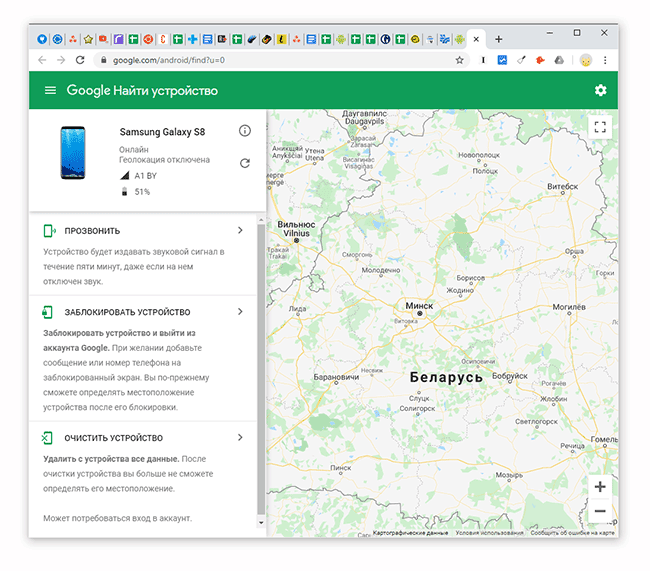Switch to the yellow 'l' icon tab

(281, 39)
